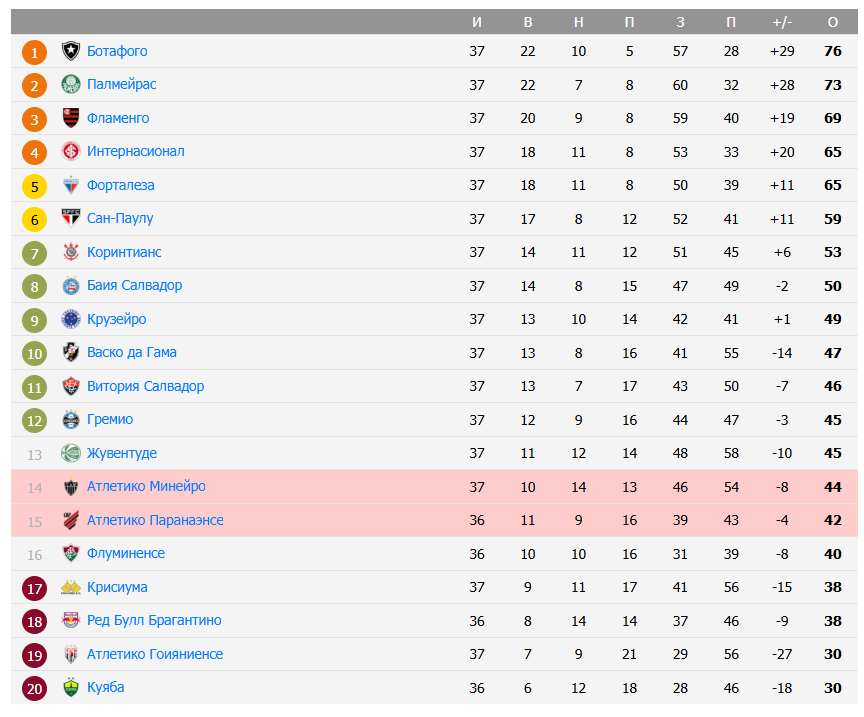864x717 pixels.
Task: Click the orange position 1 badge
Action: (x=35, y=52)
